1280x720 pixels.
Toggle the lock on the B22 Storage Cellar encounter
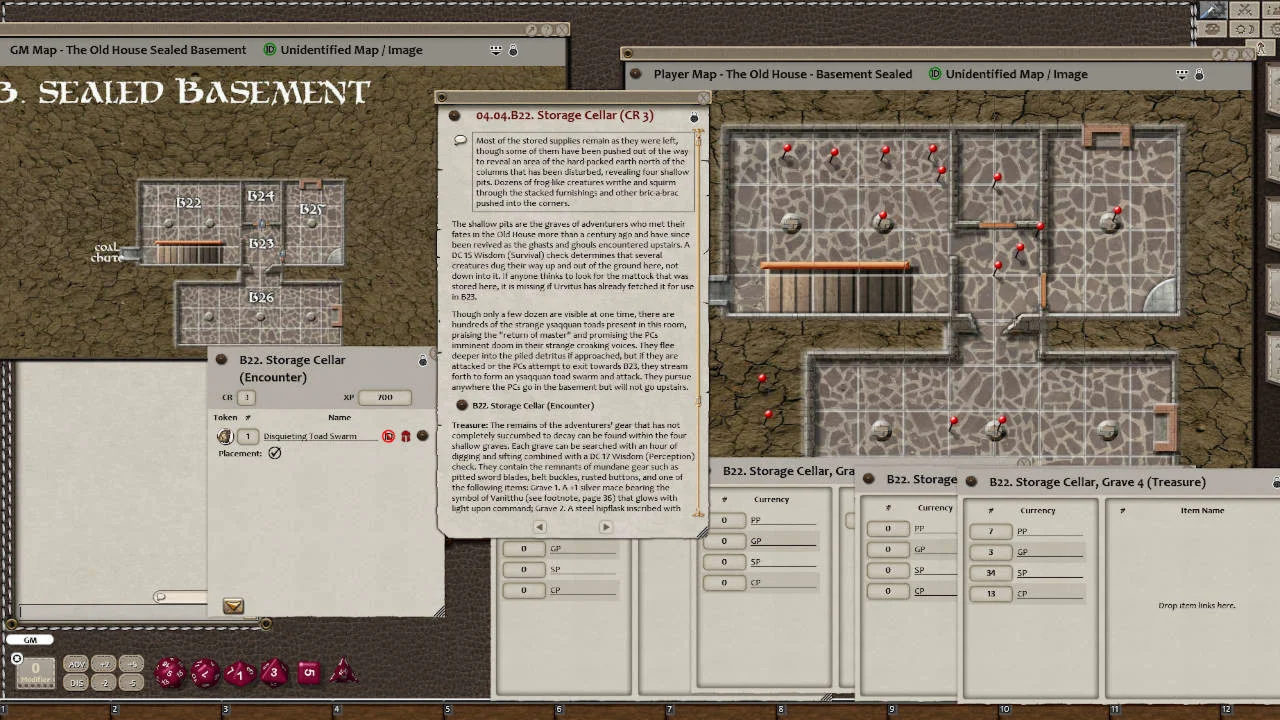coord(423,360)
